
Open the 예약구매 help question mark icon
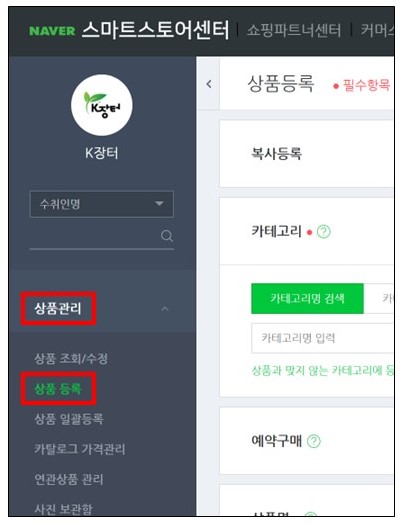tap(313, 441)
